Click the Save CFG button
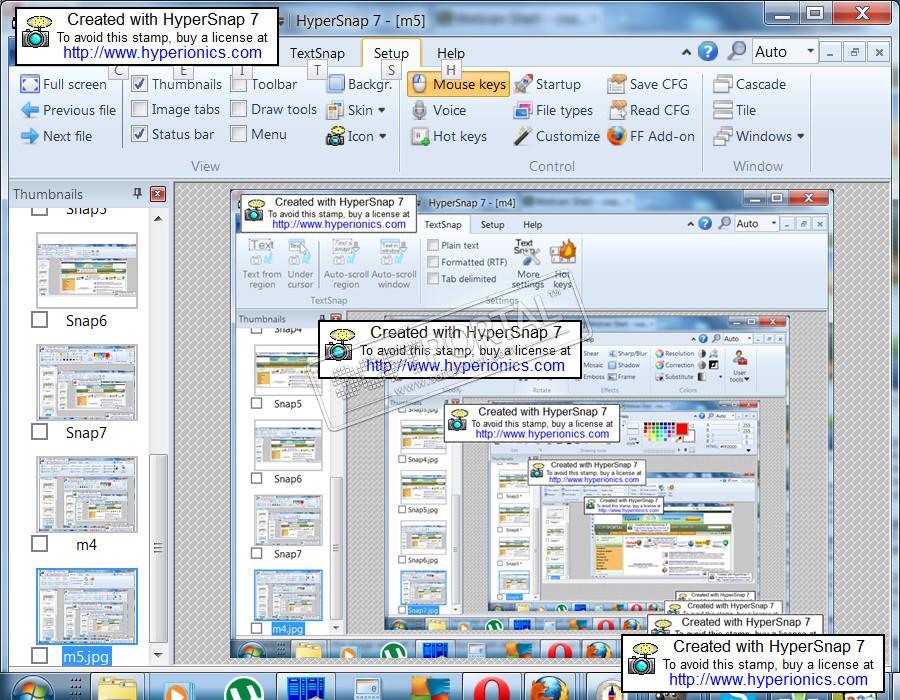This screenshot has height=700, width=900. 647,84
